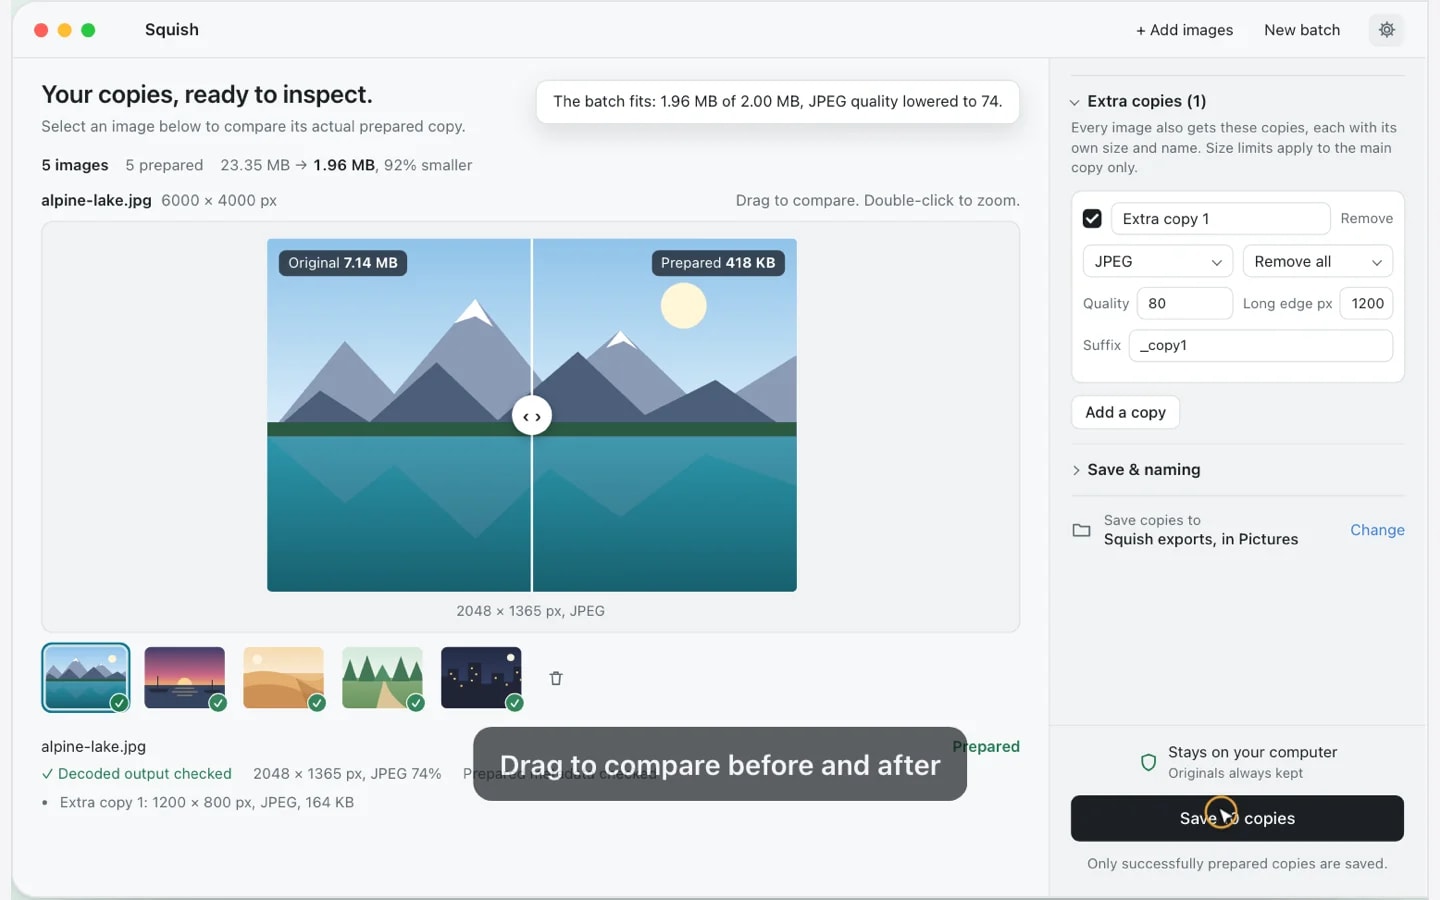Click the Save copies button
The width and height of the screenshot is (1440, 900).
[1237, 818]
